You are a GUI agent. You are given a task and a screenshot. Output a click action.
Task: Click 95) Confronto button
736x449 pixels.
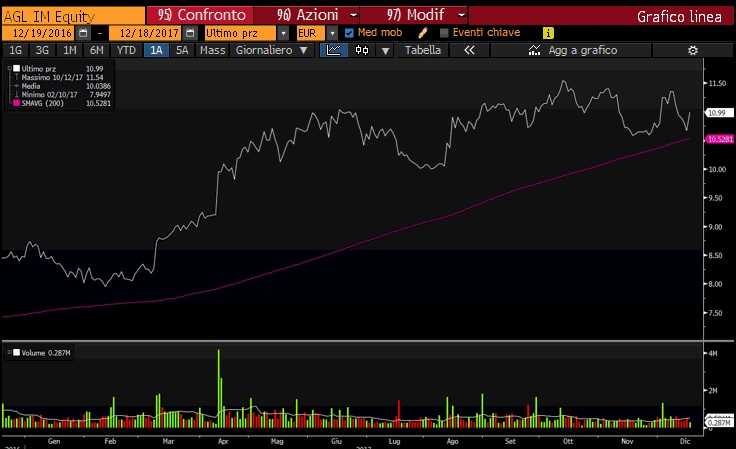tap(200, 15)
